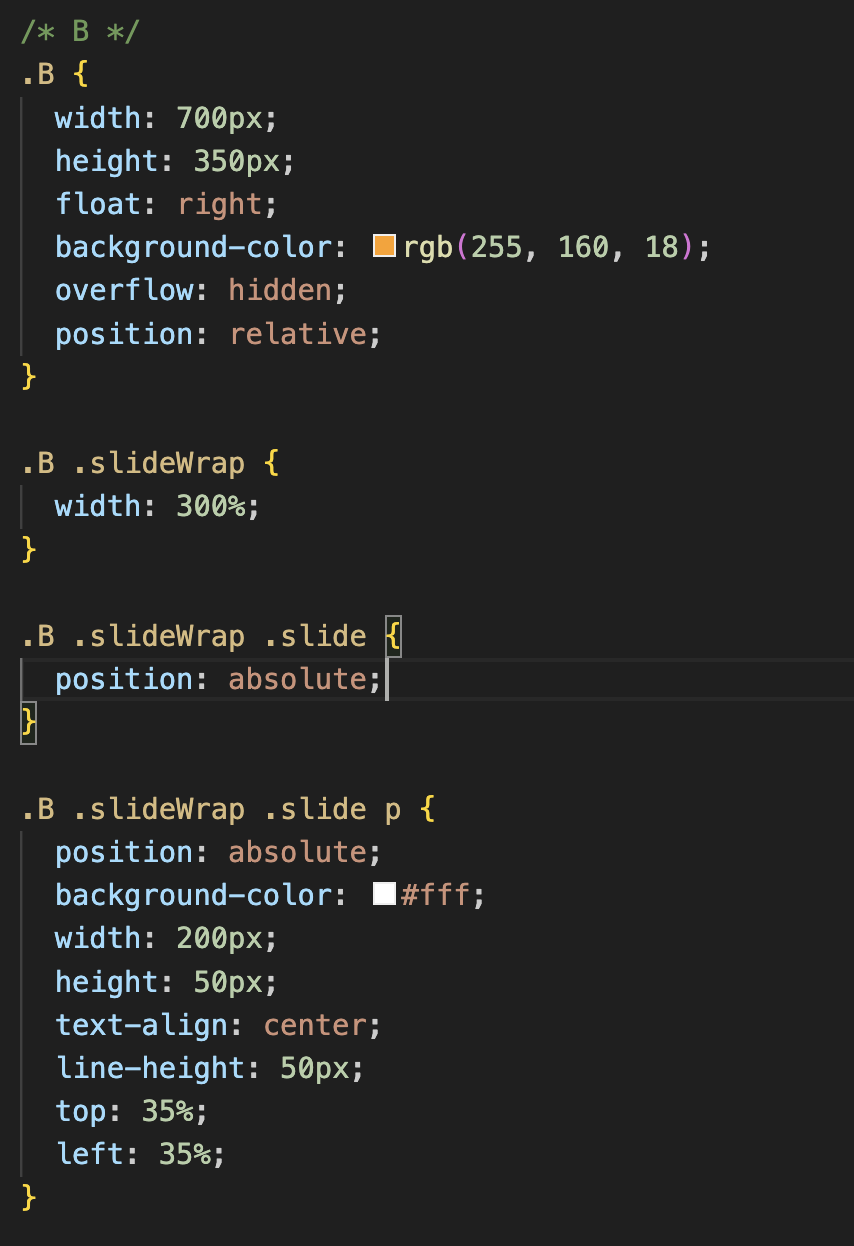Click the 'absolute' value on the active line
854x1246 pixels.
(297, 679)
